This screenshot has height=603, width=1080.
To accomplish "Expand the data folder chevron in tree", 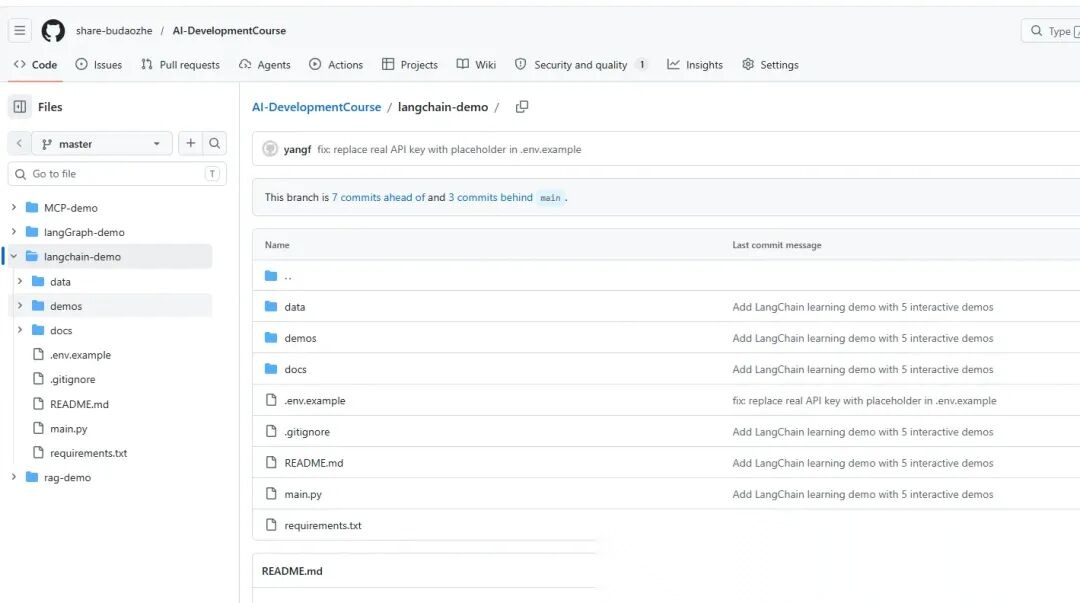I will tap(19, 281).
